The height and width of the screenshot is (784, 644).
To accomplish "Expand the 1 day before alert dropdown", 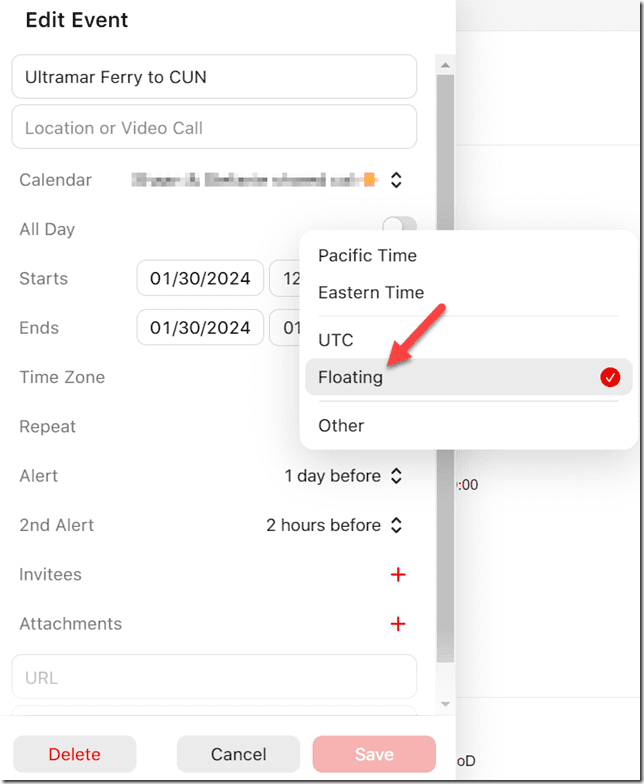I will 343,476.
